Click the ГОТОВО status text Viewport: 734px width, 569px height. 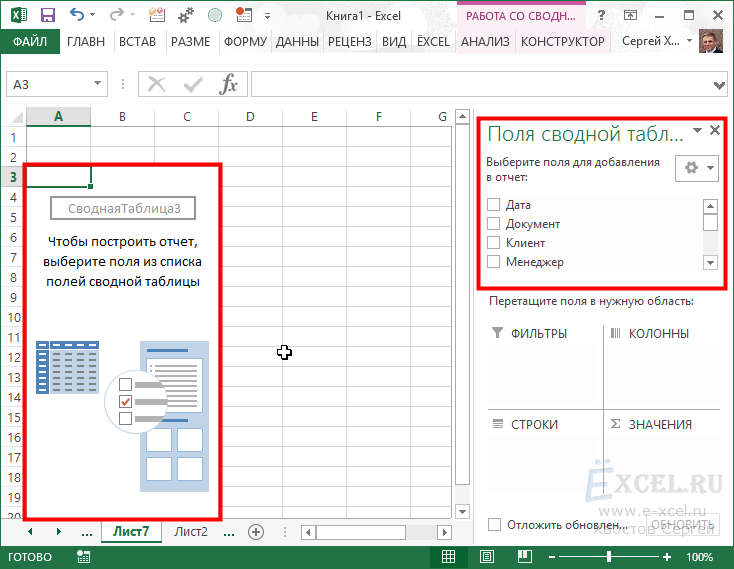tap(30, 557)
